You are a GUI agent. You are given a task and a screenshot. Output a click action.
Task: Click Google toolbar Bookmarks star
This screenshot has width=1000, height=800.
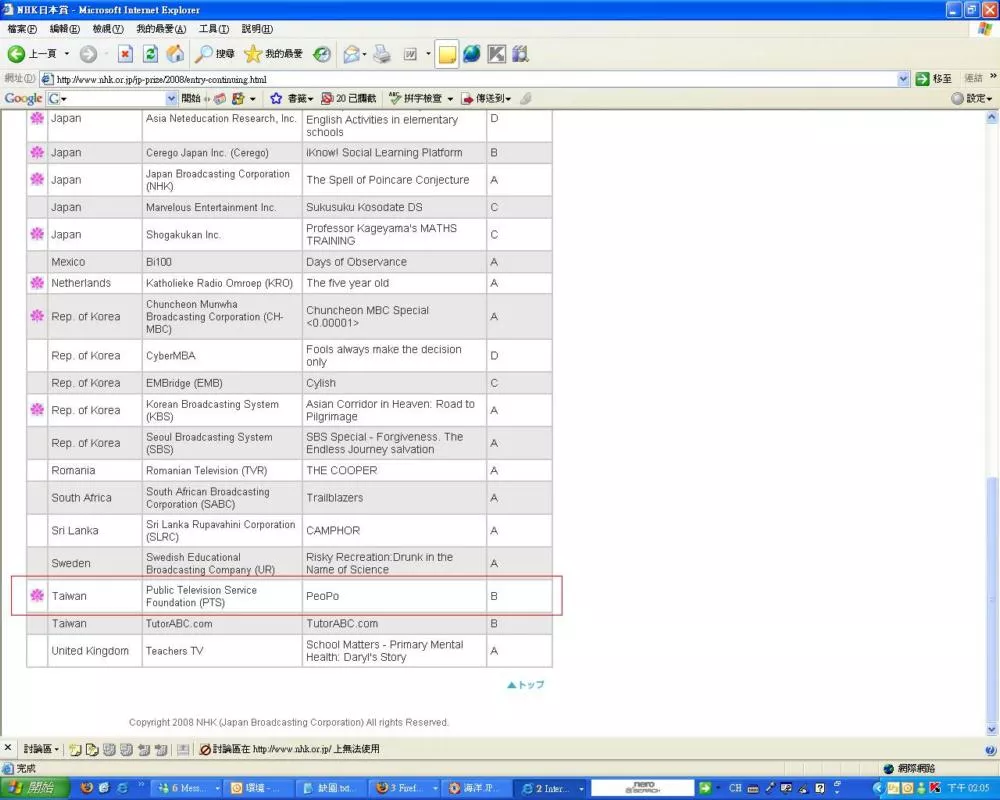[276, 98]
